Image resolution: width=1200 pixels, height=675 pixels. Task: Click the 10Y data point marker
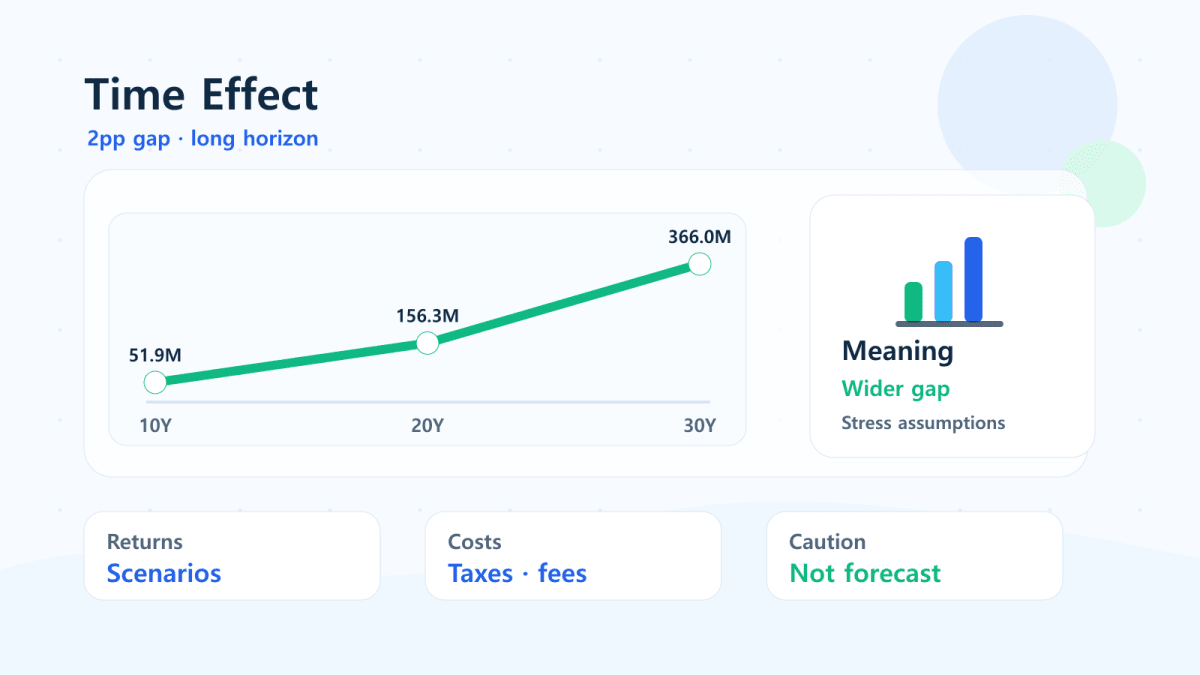click(155, 382)
